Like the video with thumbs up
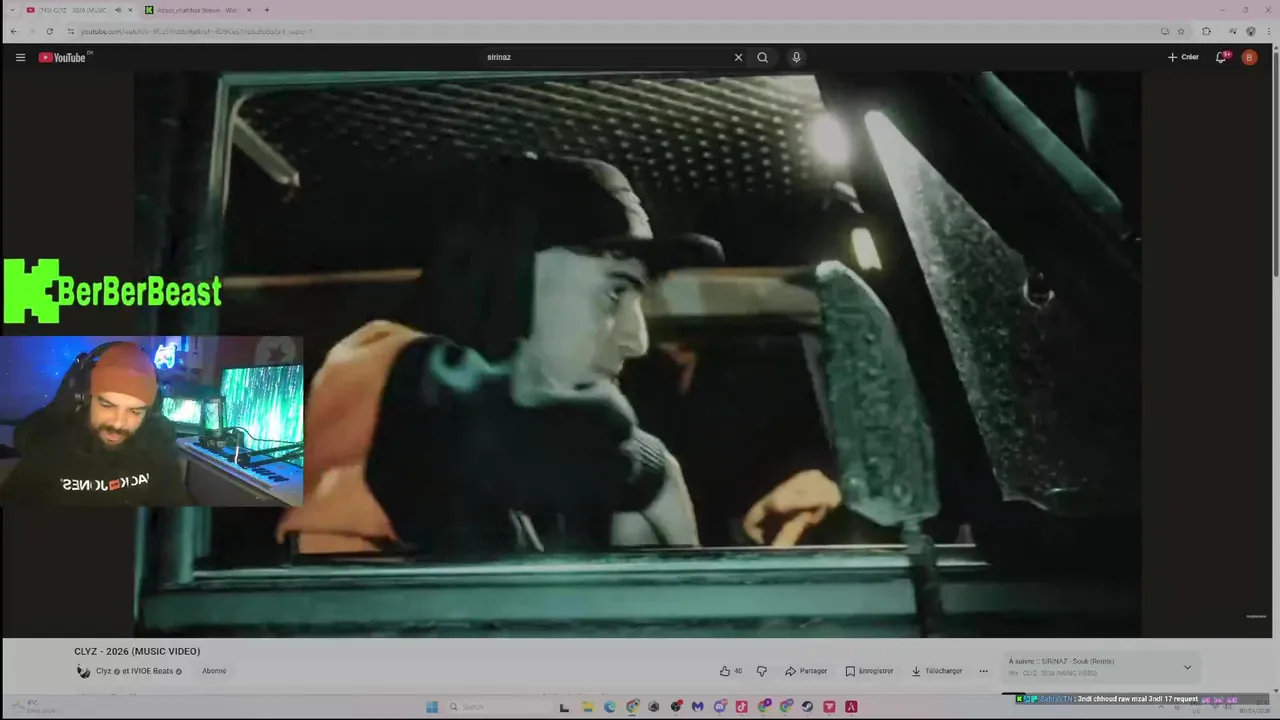The image size is (1280, 720). tap(730, 671)
